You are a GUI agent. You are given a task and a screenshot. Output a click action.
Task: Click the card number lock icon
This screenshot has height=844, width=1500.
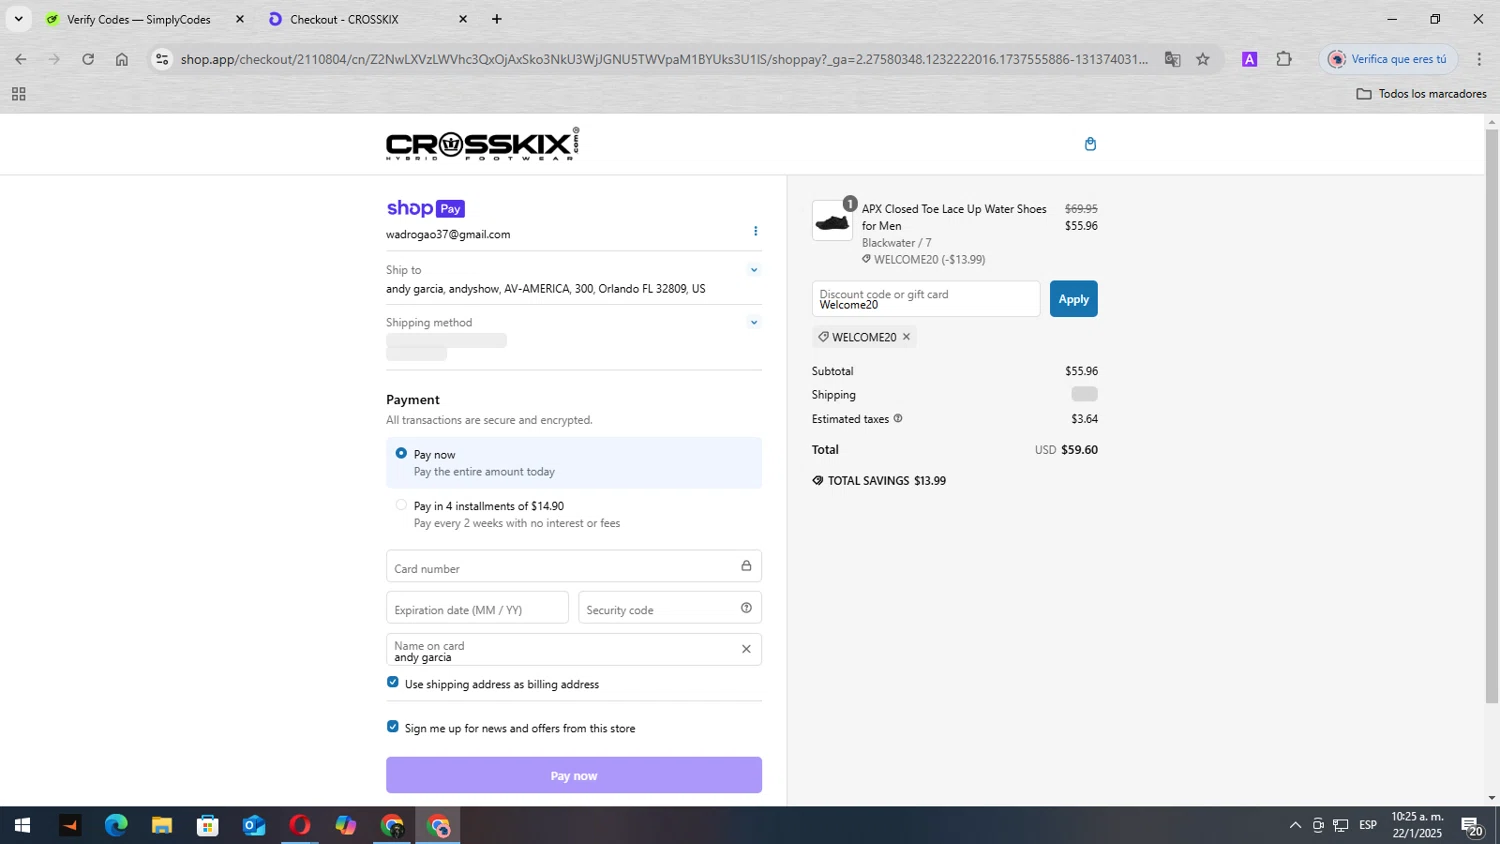pyautogui.click(x=746, y=566)
